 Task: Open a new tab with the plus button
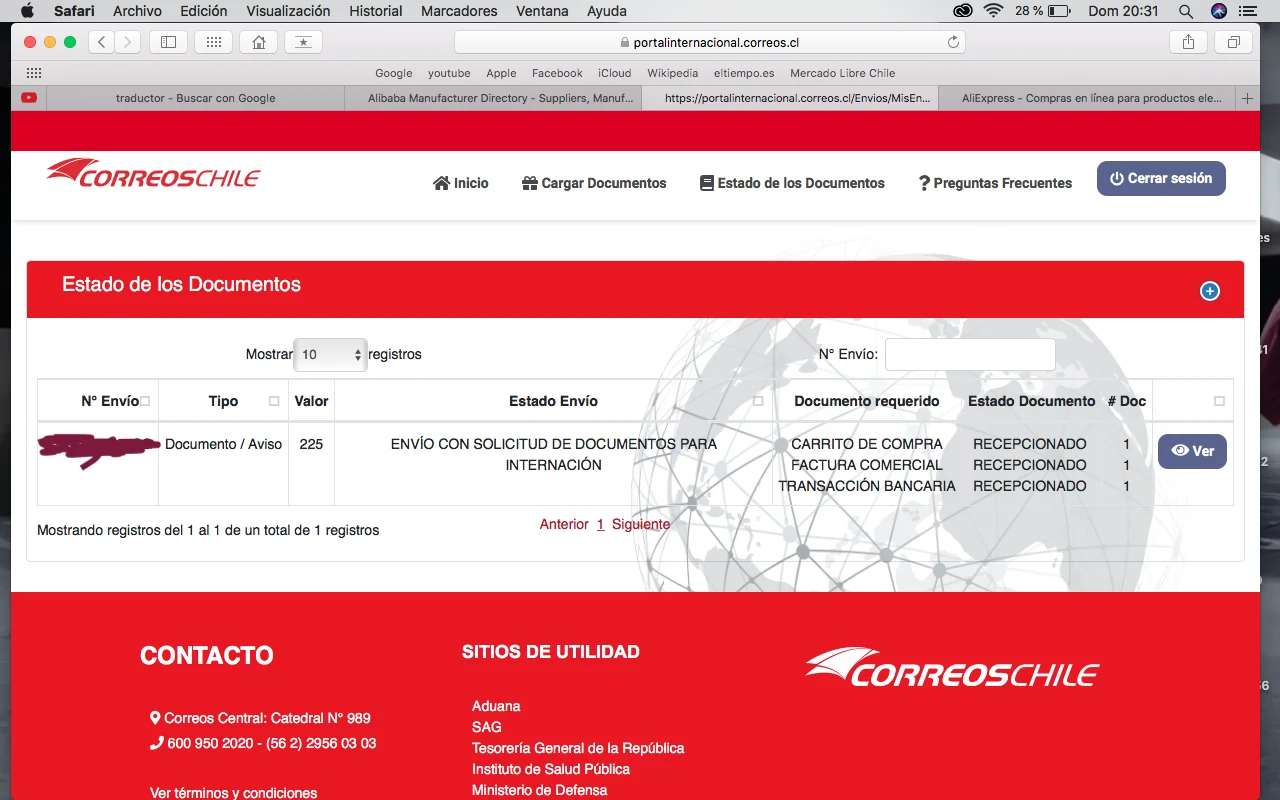1247,98
